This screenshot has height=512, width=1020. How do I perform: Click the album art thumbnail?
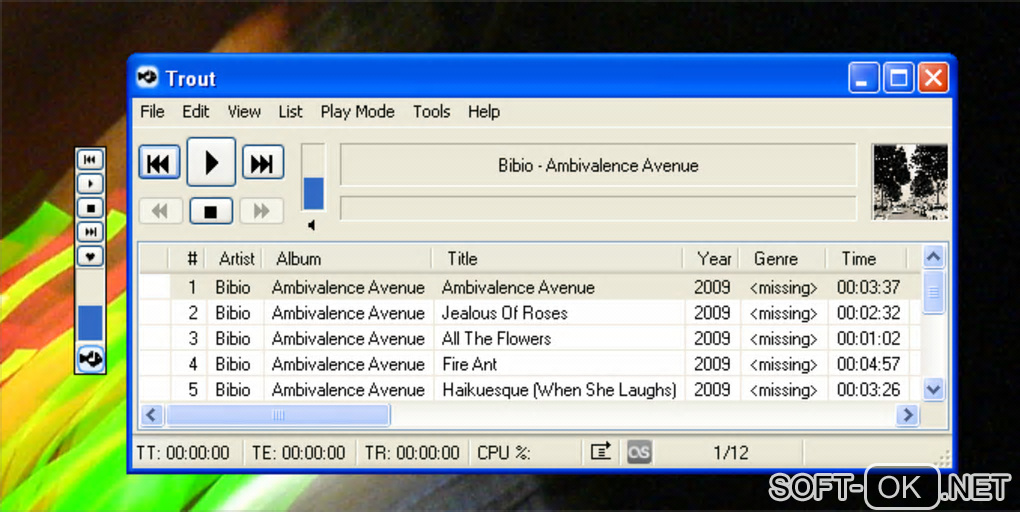point(909,182)
